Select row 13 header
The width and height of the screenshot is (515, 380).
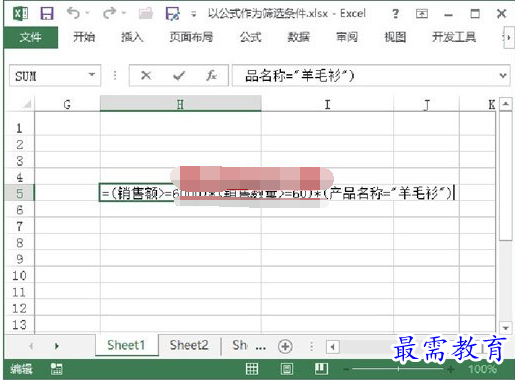(19, 324)
